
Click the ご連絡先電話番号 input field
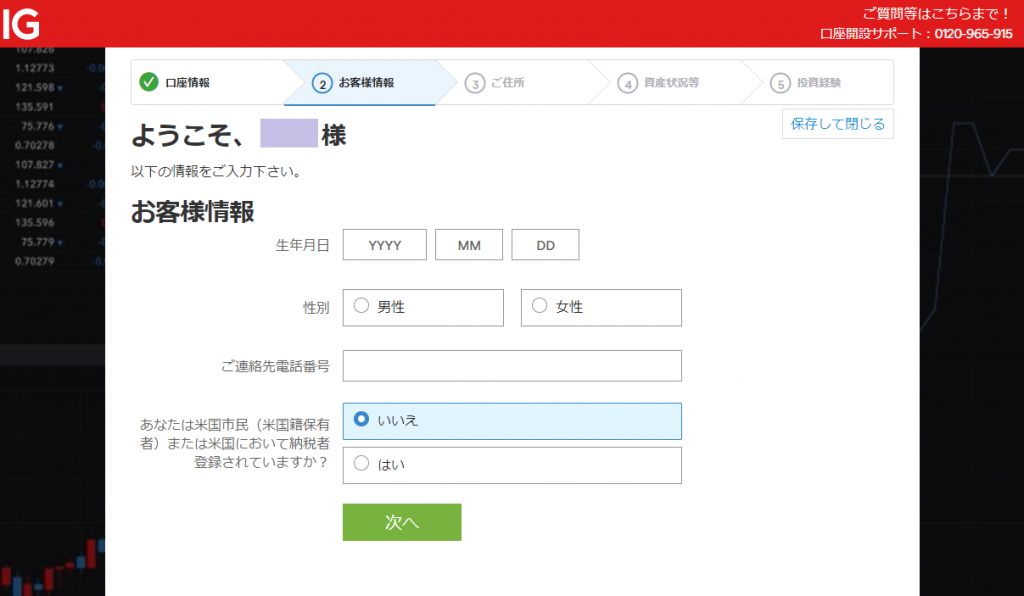coord(512,366)
